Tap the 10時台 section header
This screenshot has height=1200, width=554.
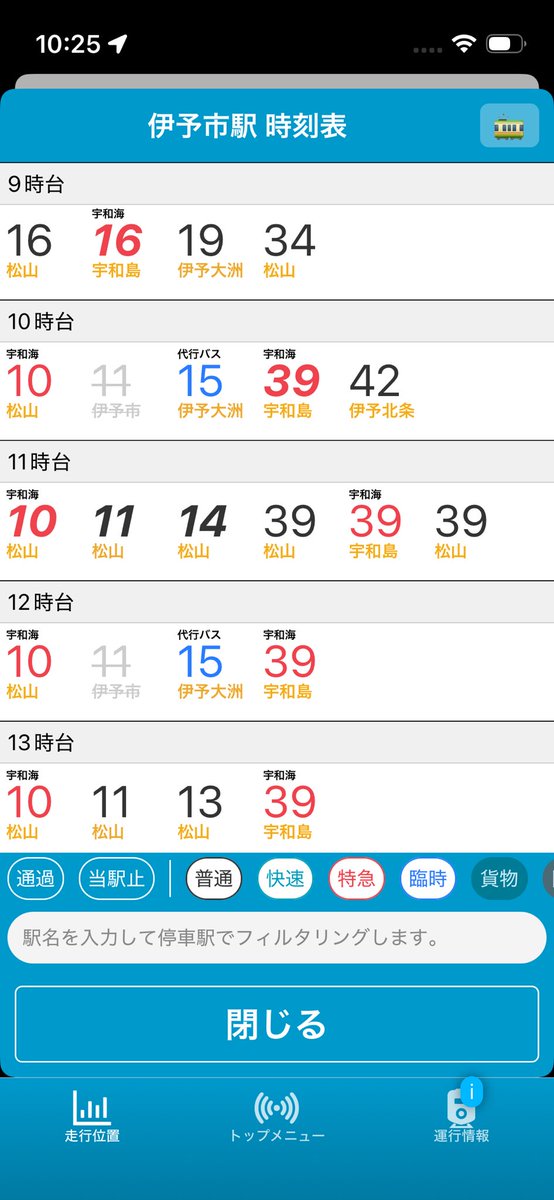tap(277, 322)
